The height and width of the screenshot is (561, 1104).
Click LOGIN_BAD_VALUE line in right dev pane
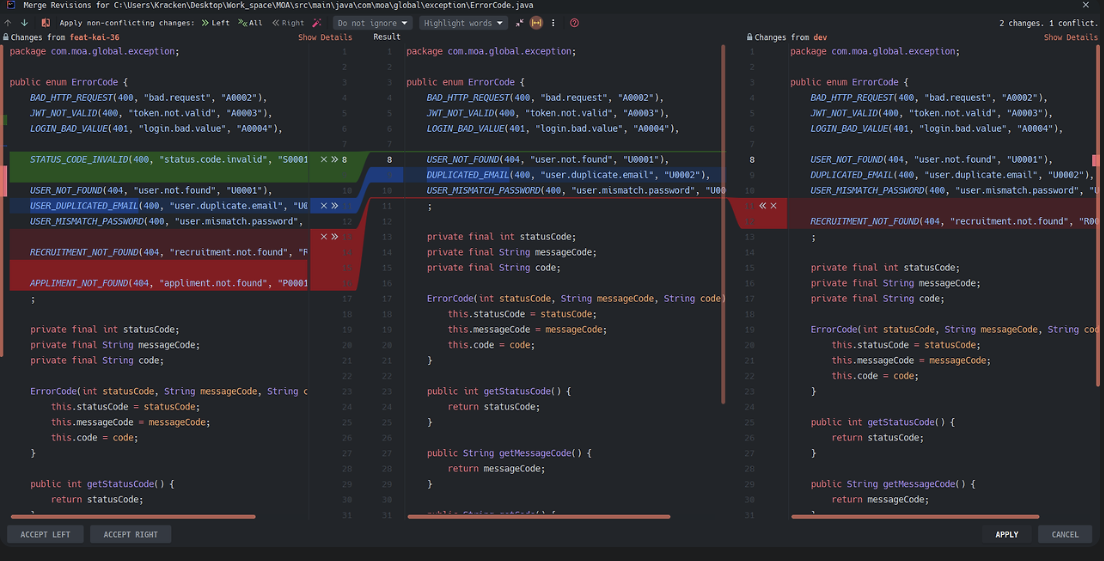pos(936,129)
